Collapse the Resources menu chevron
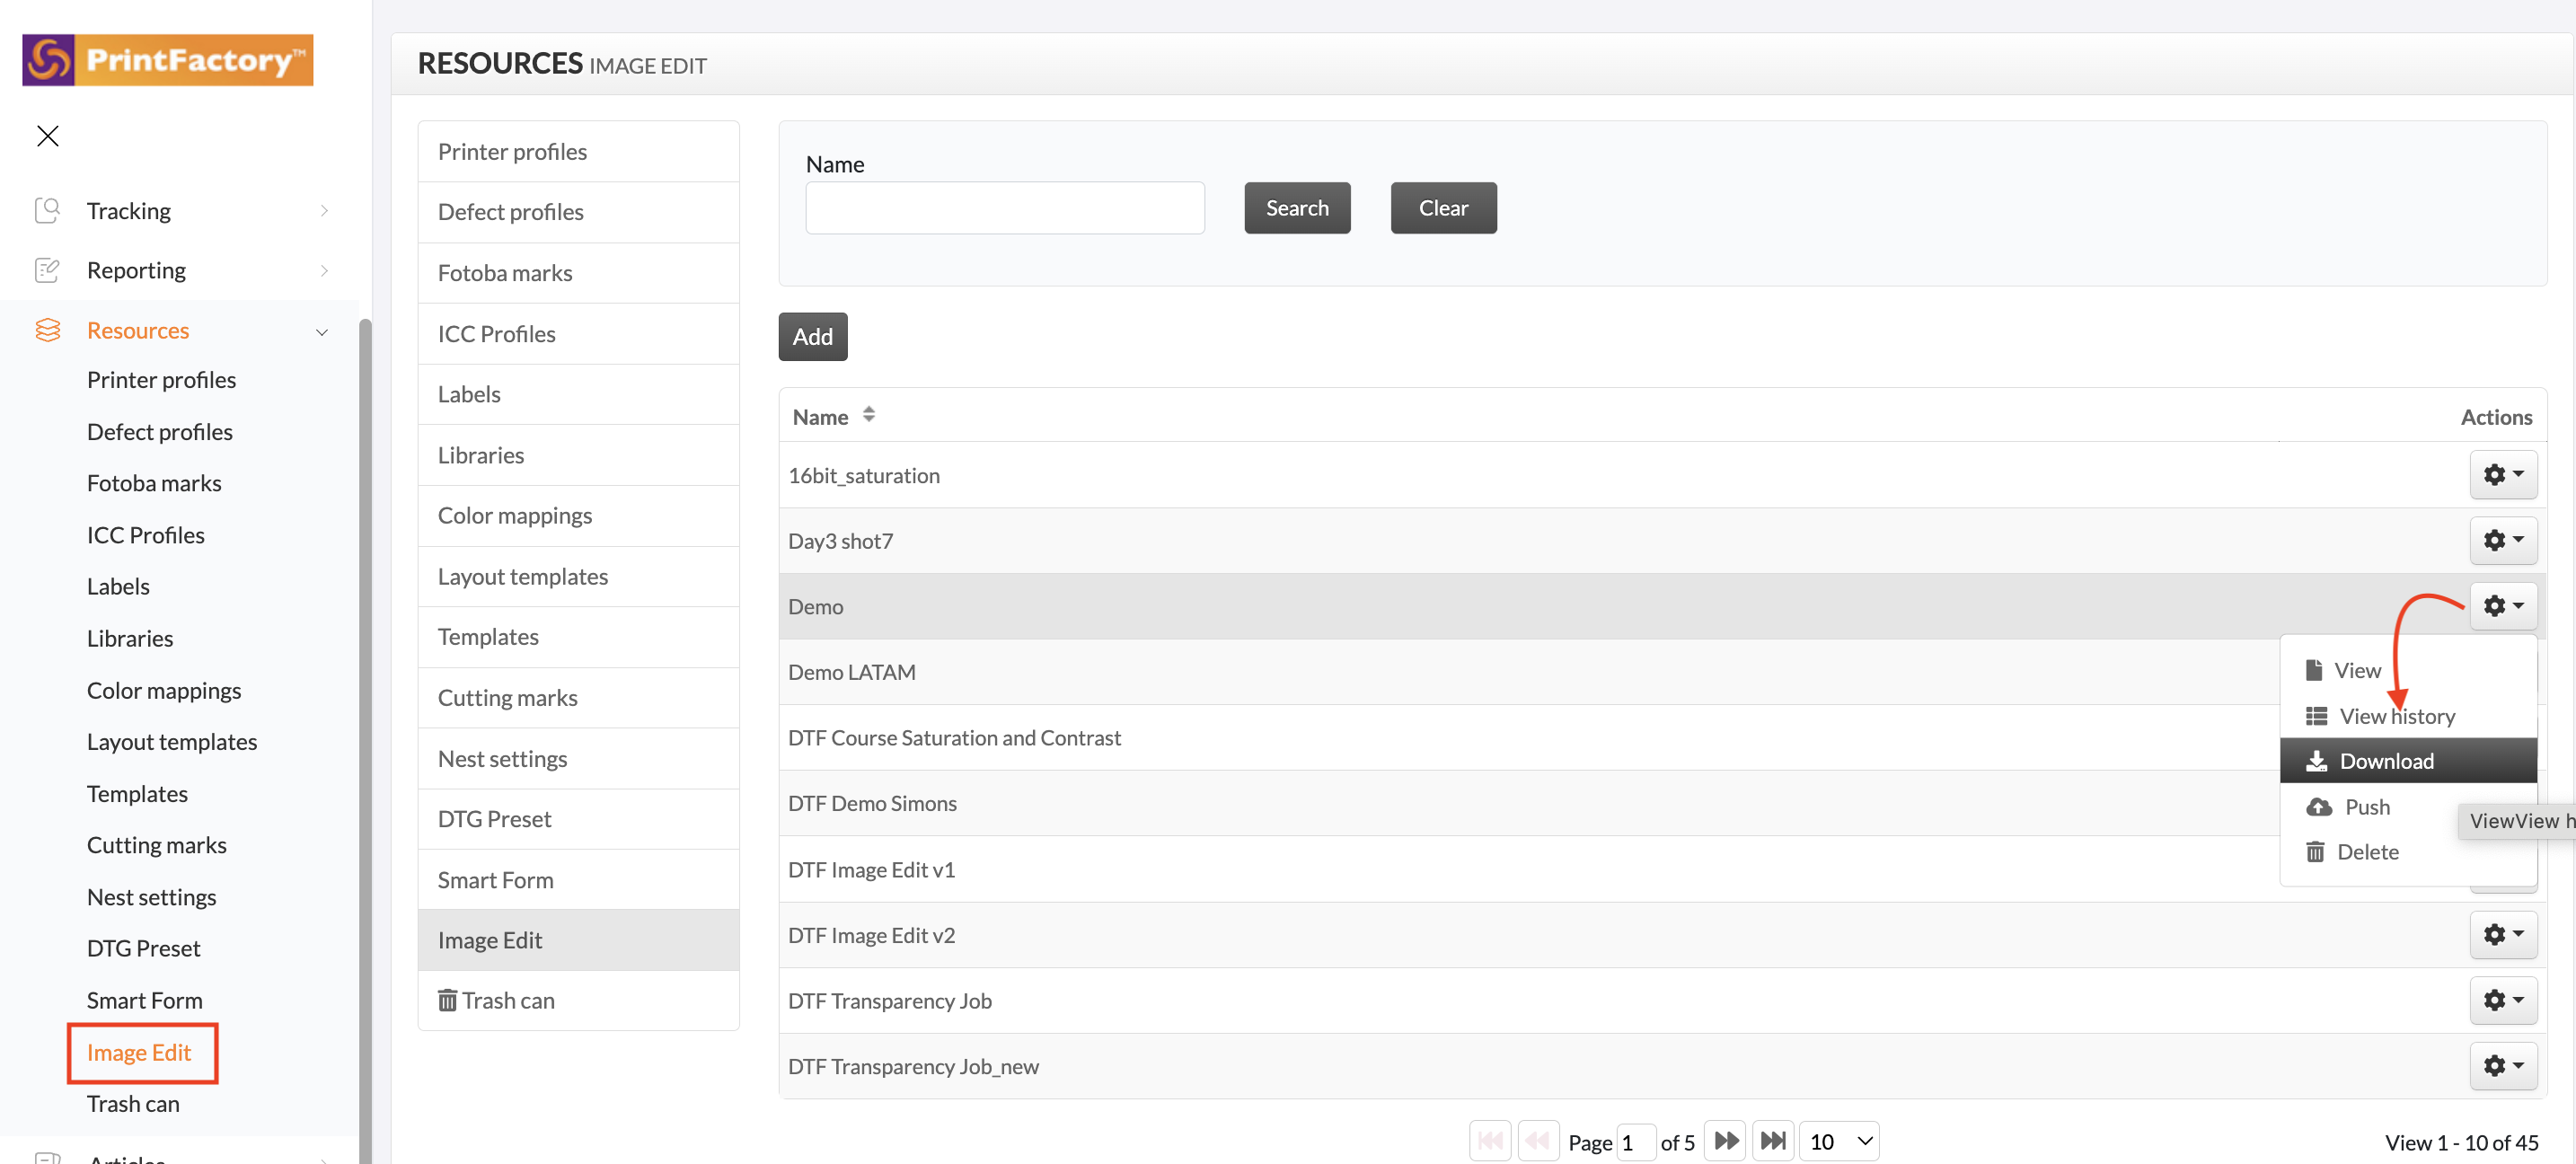The width and height of the screenshot is (2576, 1164). [322, 331]
